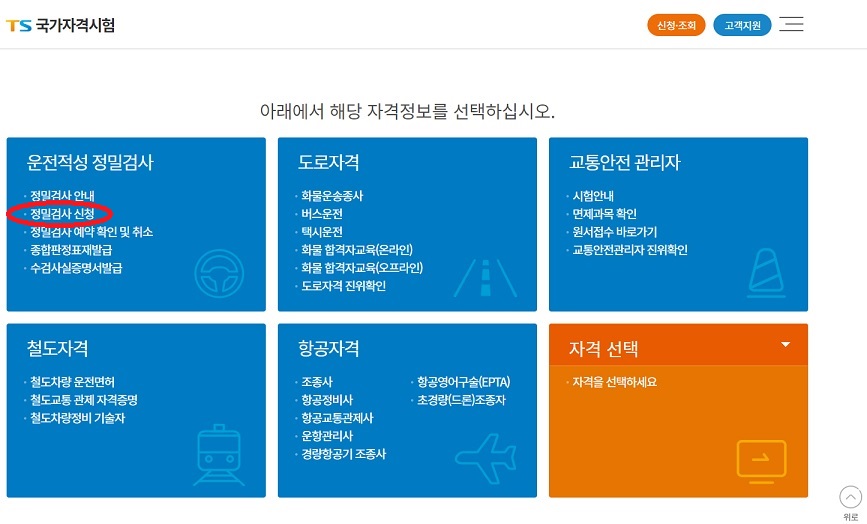Image resolution: width=867 pixels, height=524 pixels.
Task: Click the 교통안전 관리자 card heading
Action: (x=625, y=163)
